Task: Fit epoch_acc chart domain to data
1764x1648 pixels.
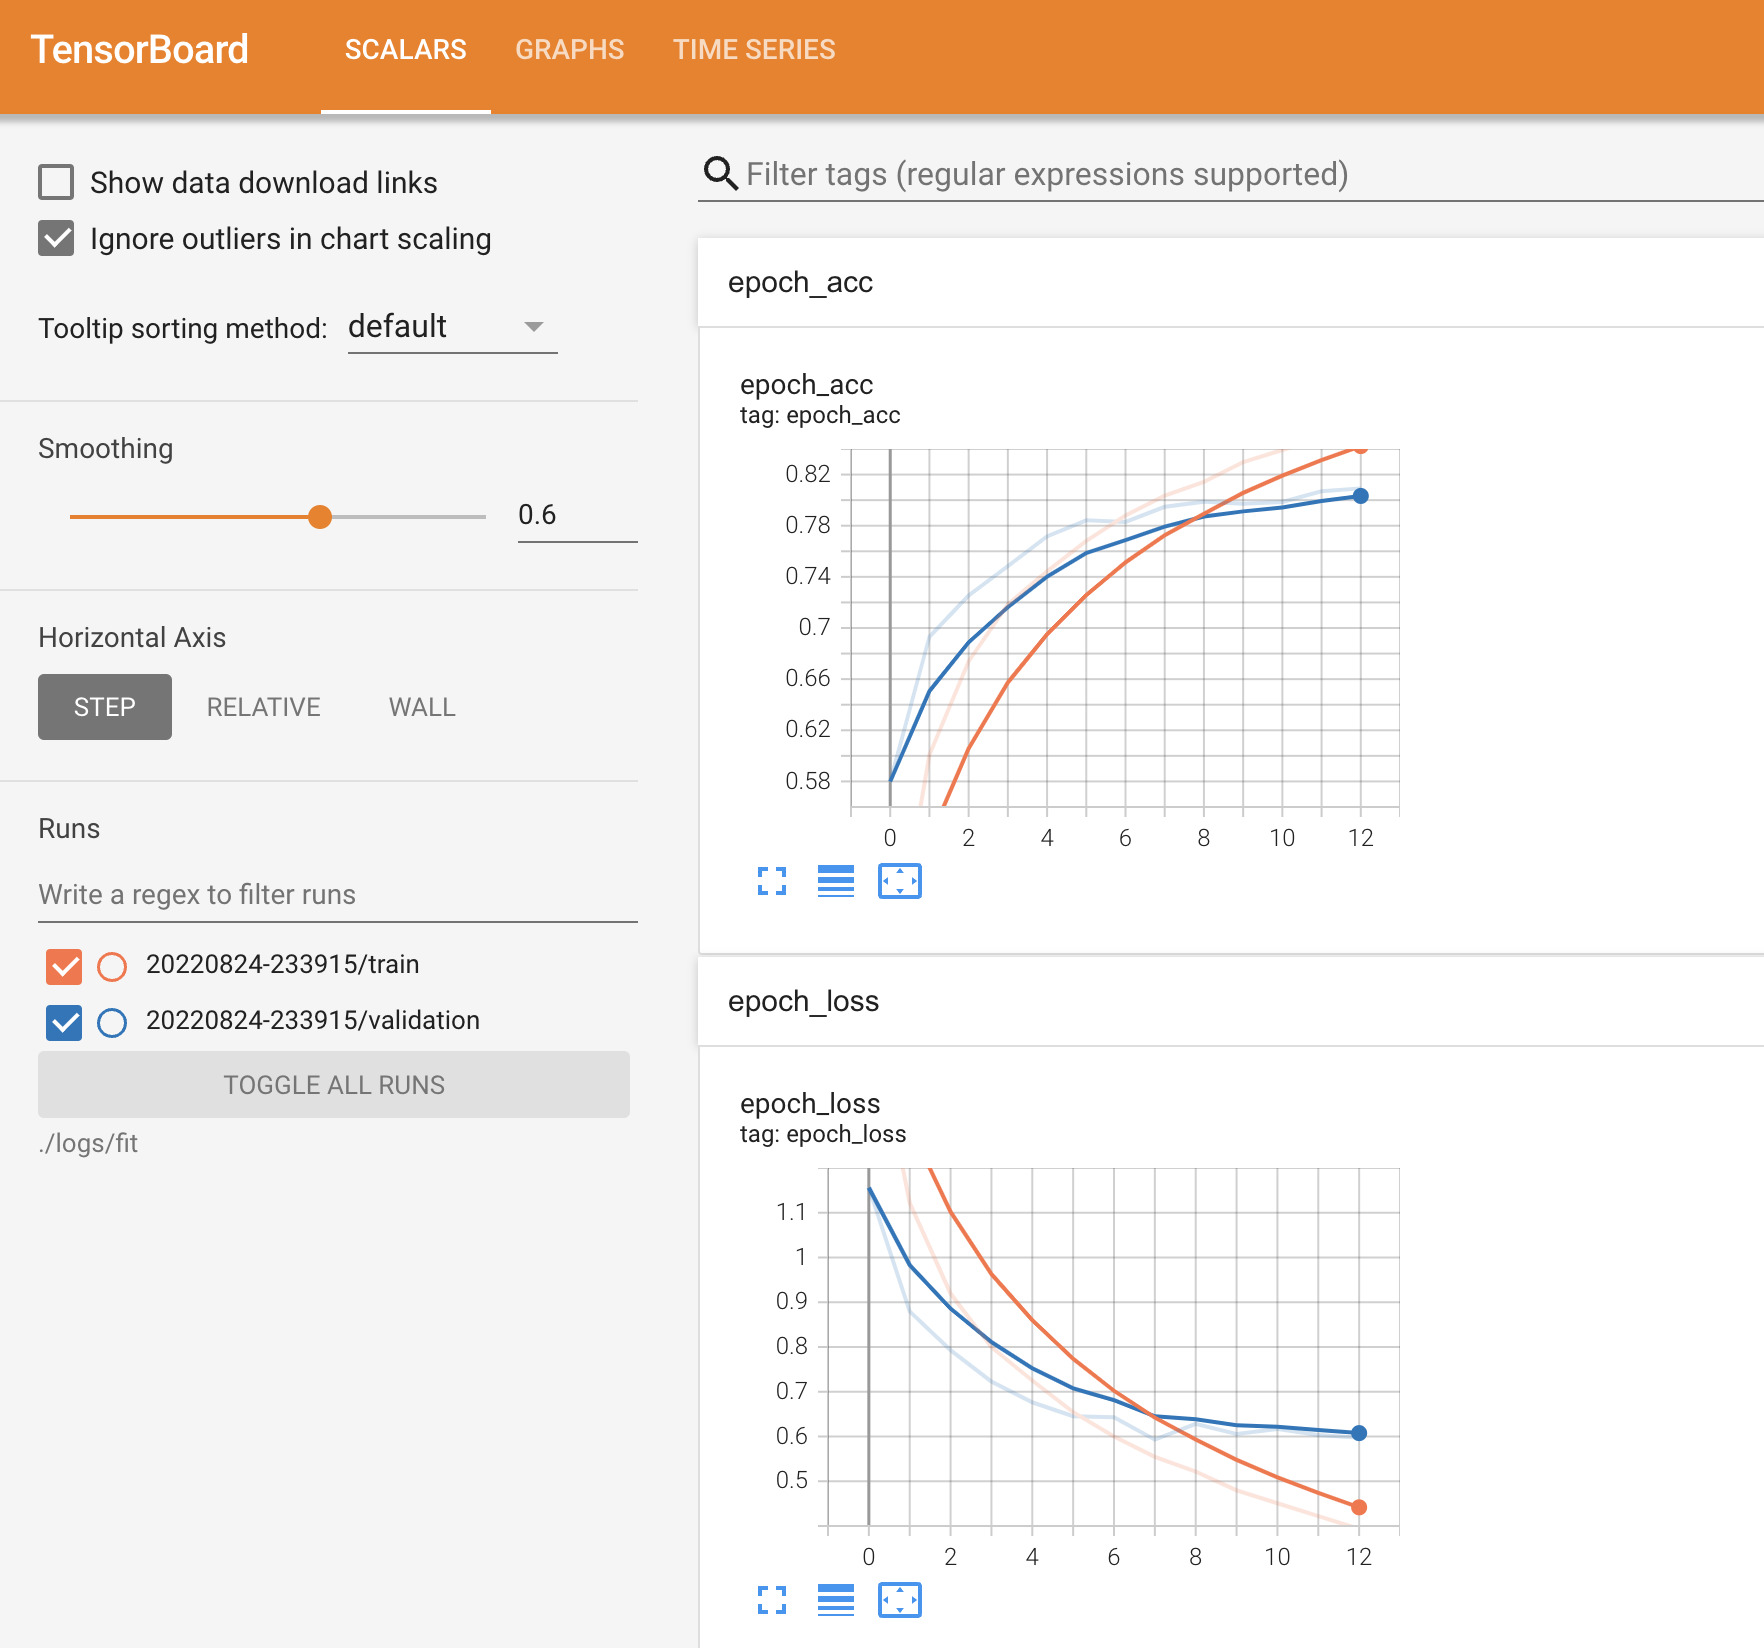Action: (x=899, y=881)
